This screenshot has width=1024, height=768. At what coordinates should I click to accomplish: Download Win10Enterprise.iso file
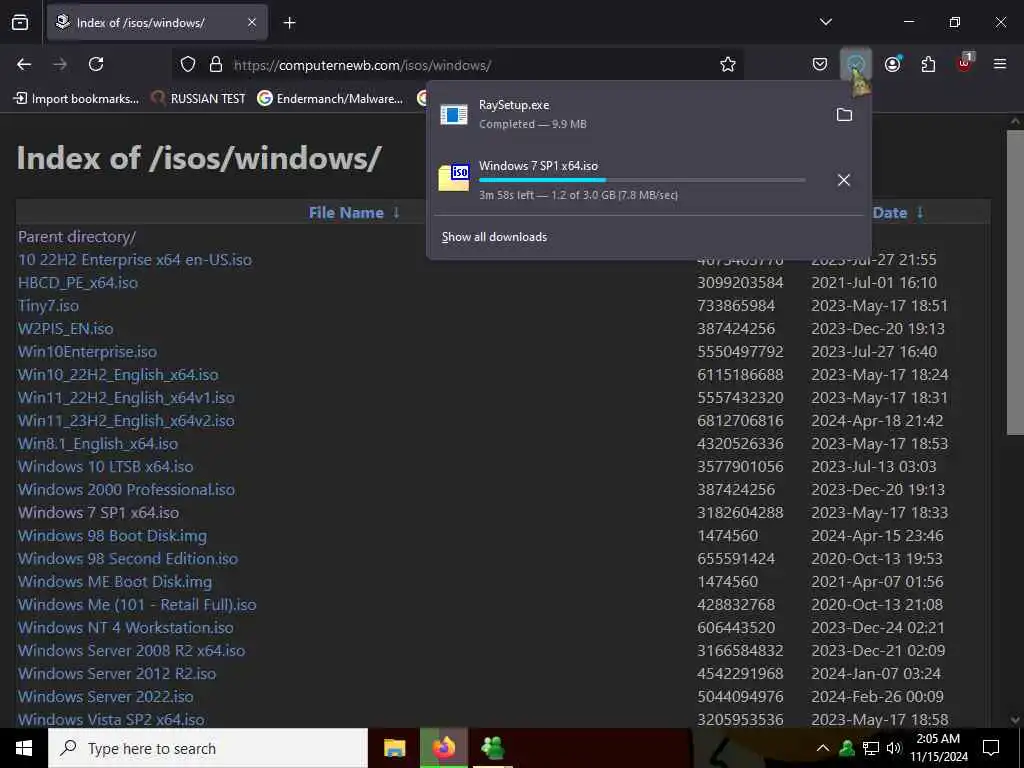pos(87,351)
